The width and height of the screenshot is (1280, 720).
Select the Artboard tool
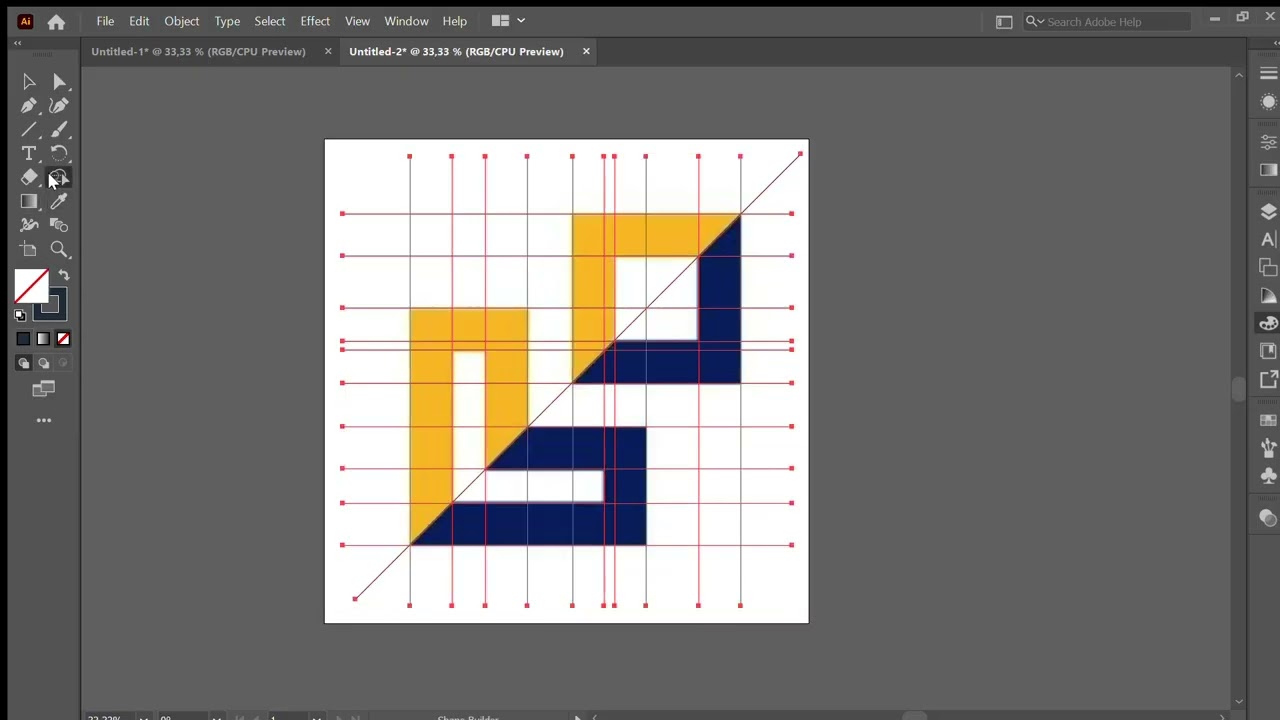pos(29,250)
